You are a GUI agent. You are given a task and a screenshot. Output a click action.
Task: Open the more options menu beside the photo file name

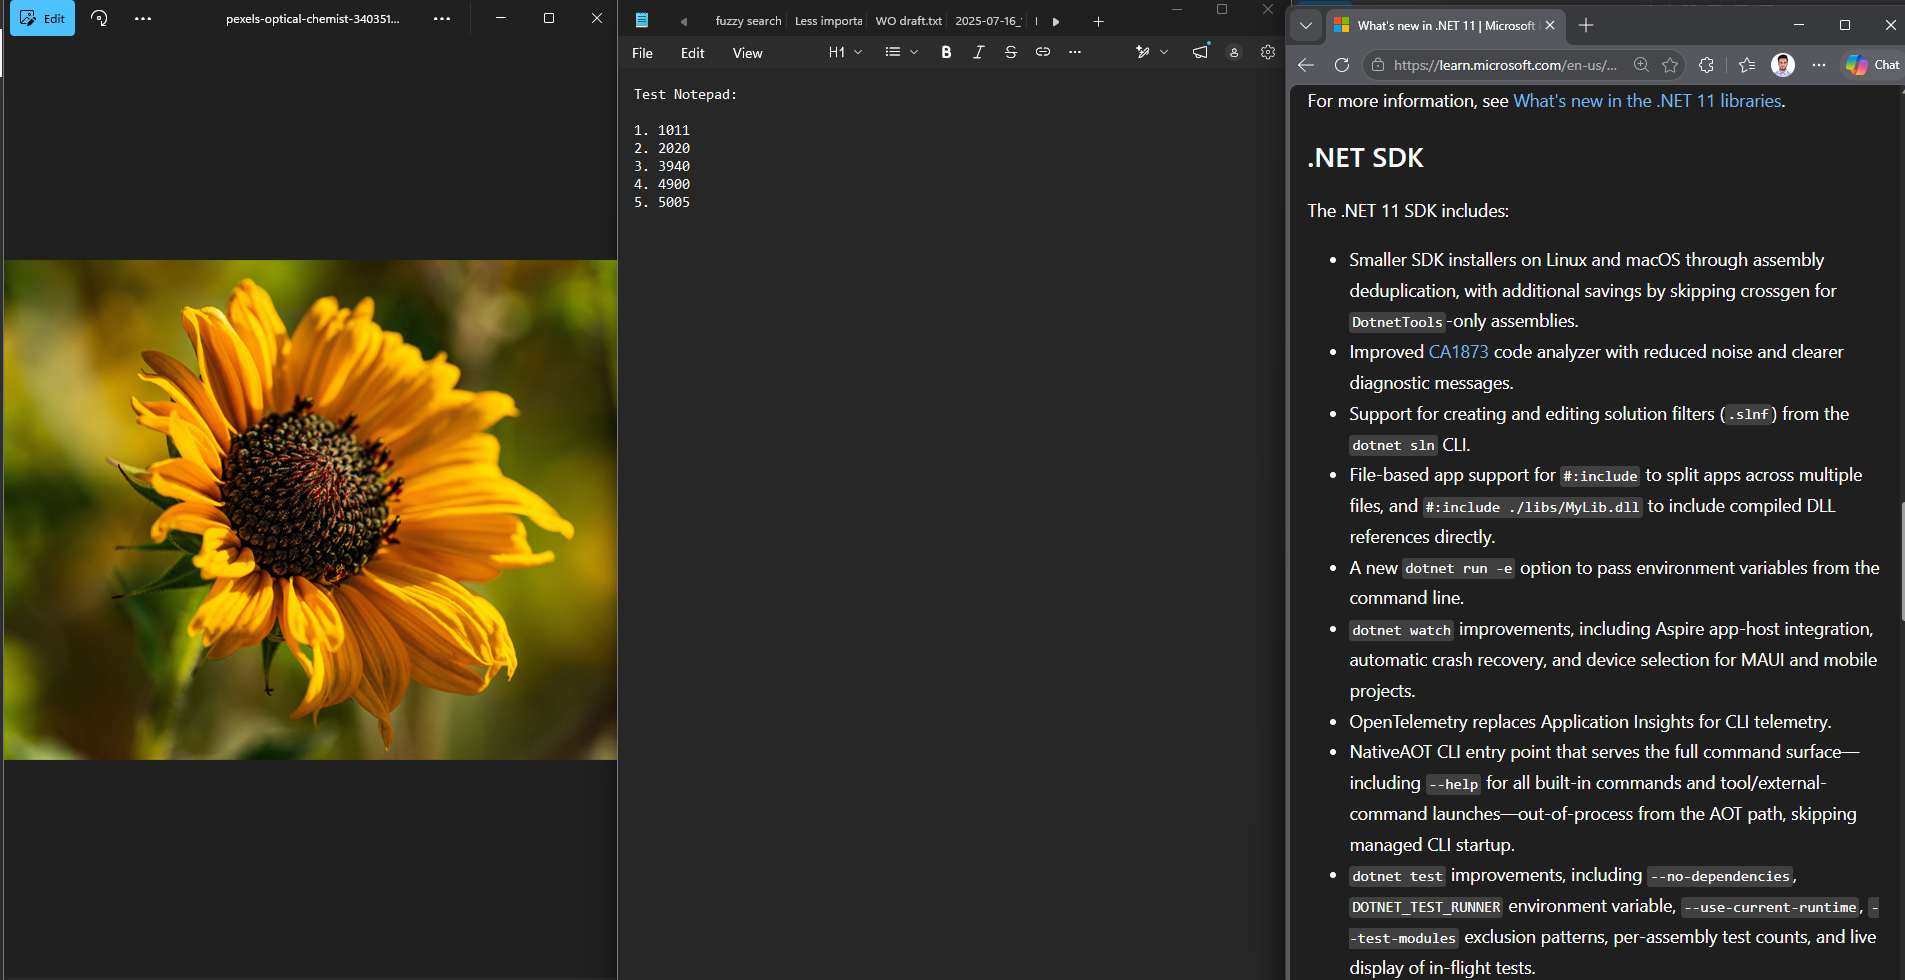tap(442, 18)
